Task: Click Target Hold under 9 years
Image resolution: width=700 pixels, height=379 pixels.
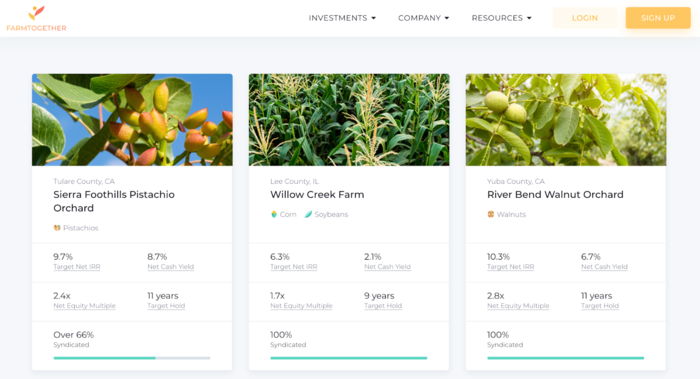Action: 383,306
